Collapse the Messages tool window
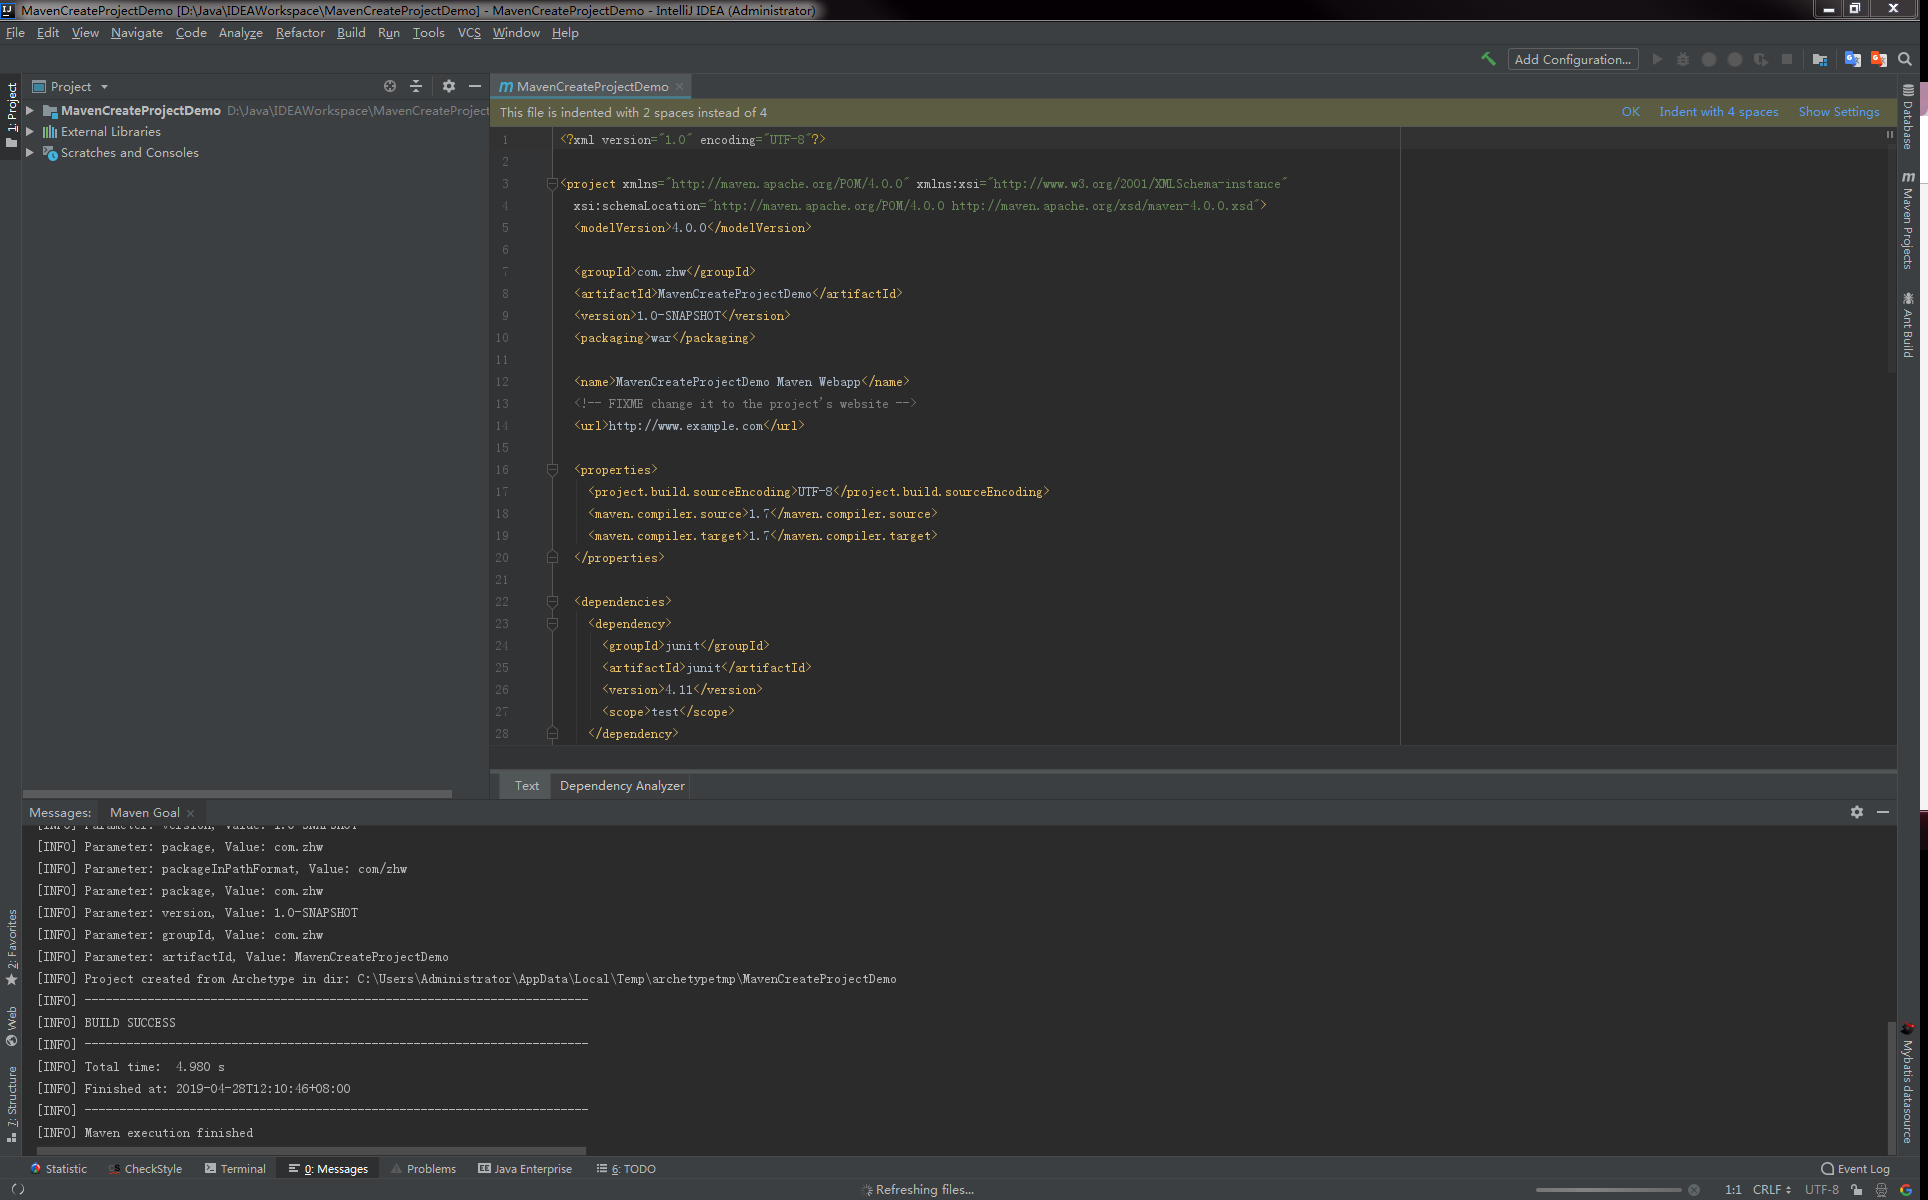Viewport: 1928px width, 1200px height. click(1883, 811)
